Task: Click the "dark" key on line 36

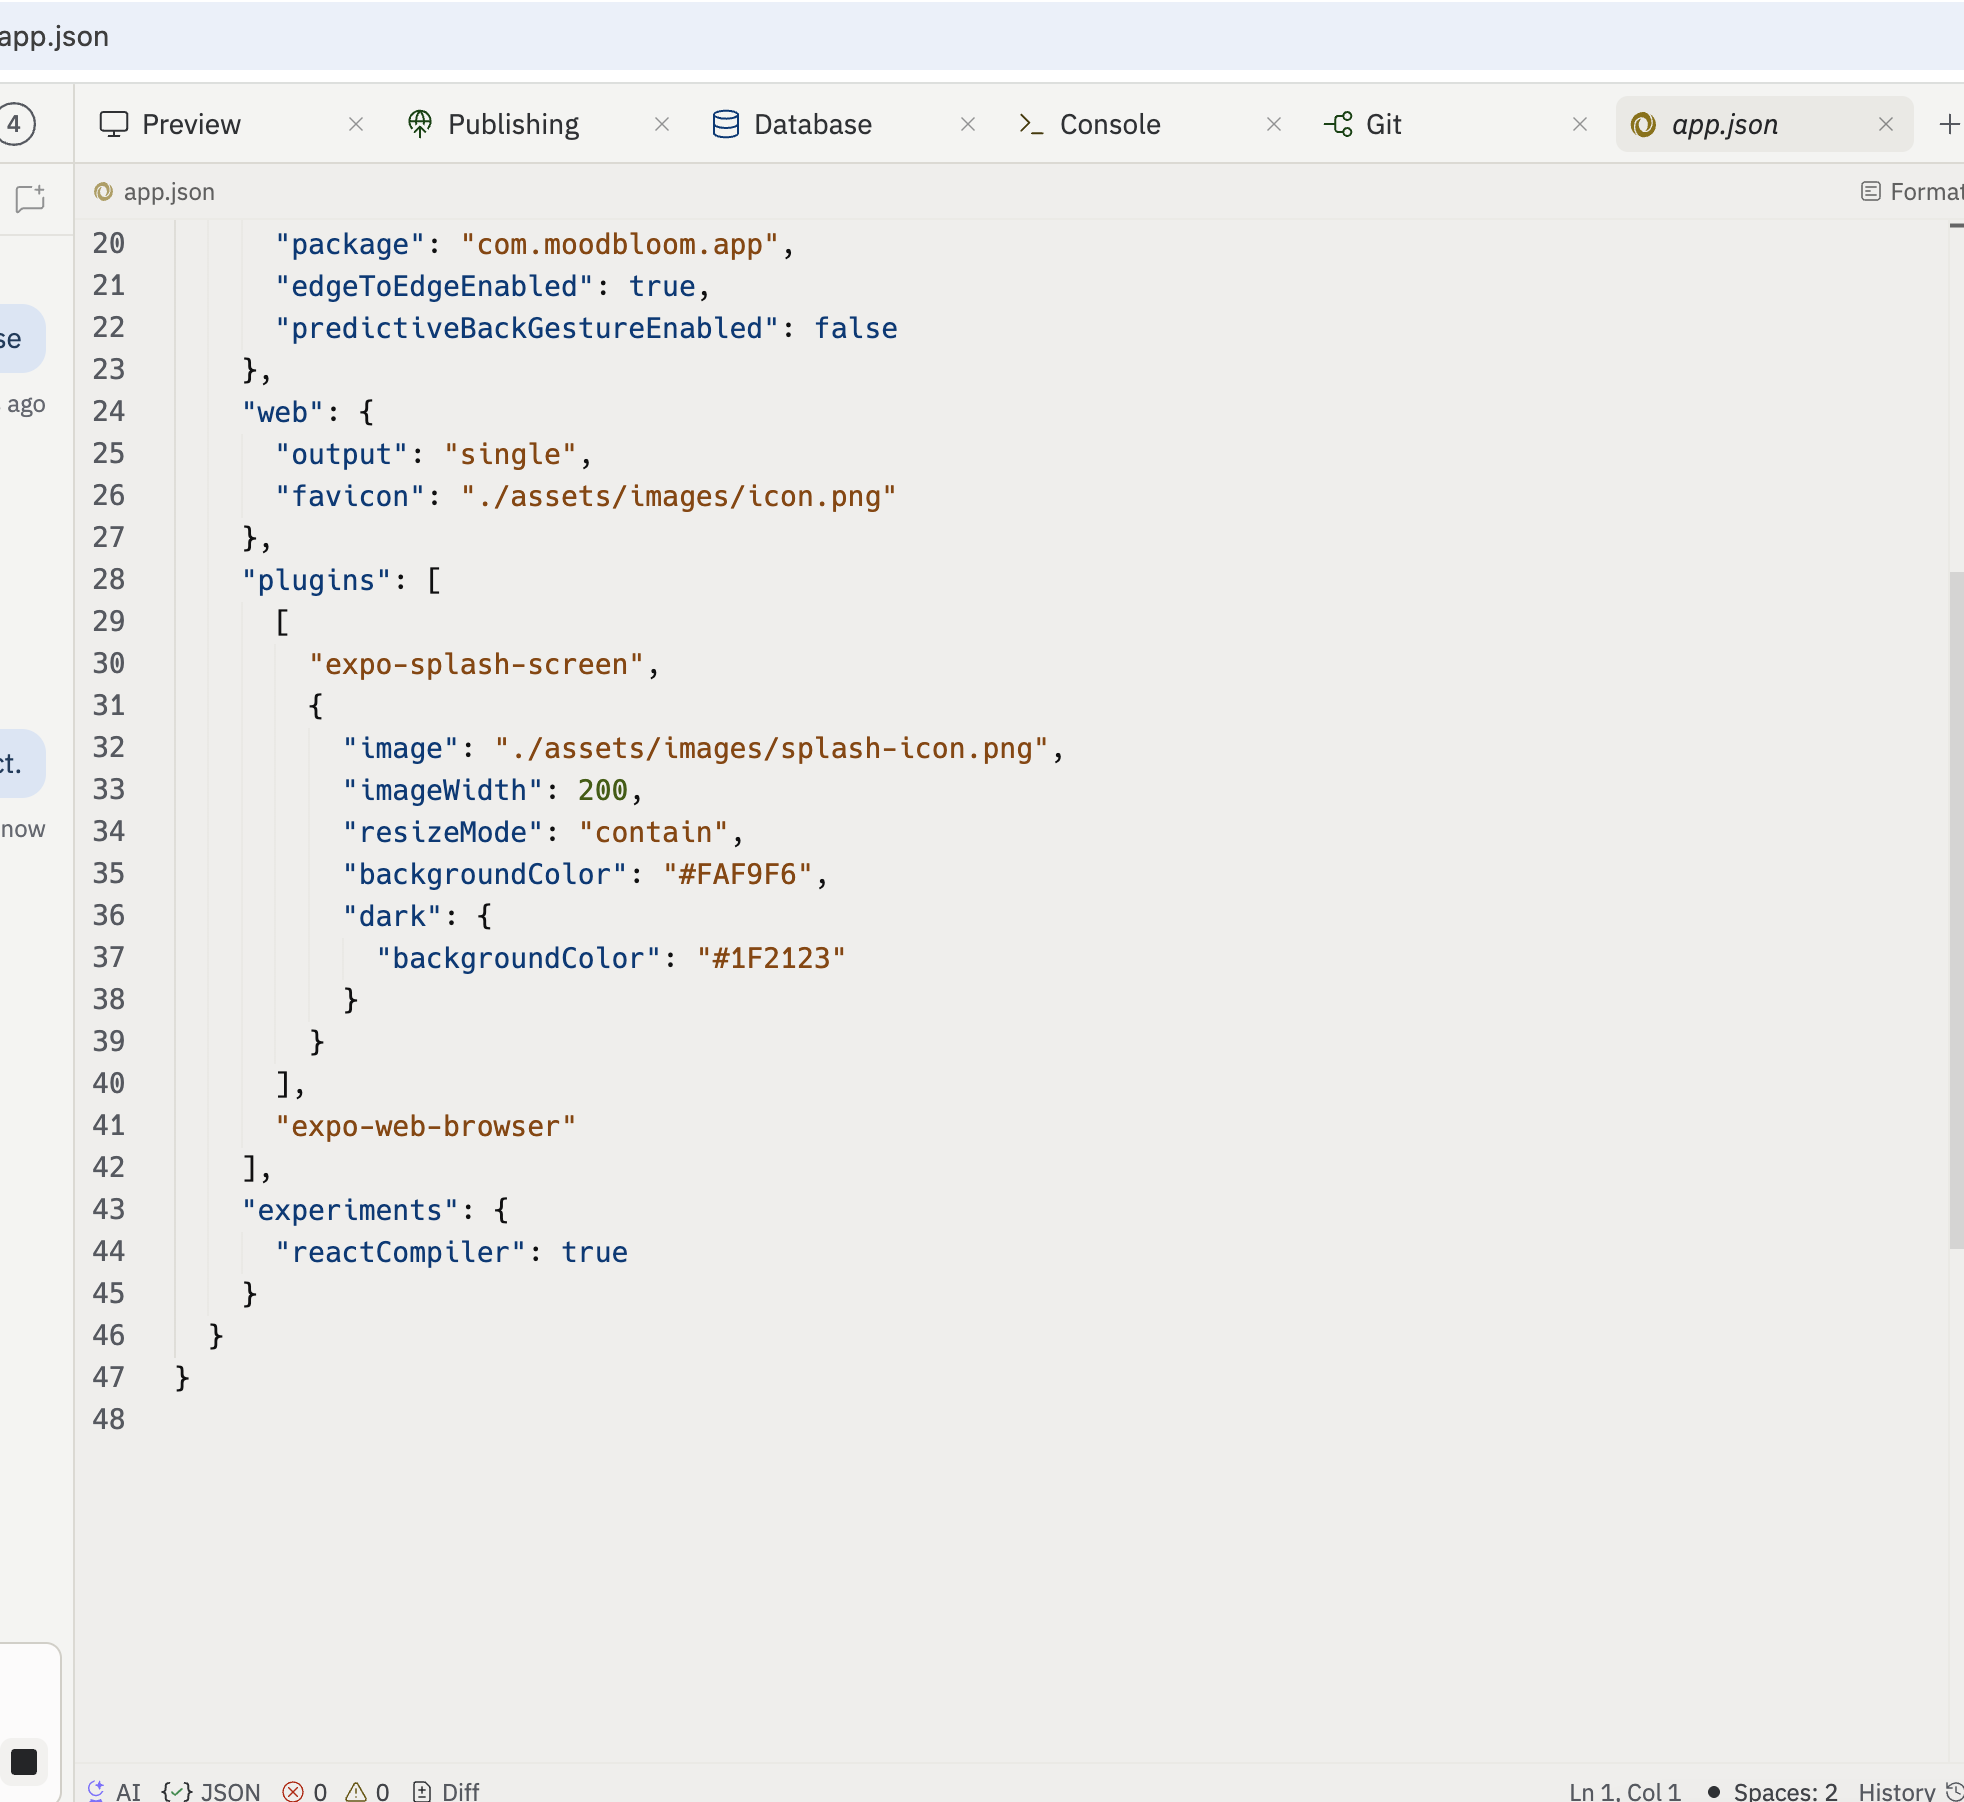Action: 392,917
